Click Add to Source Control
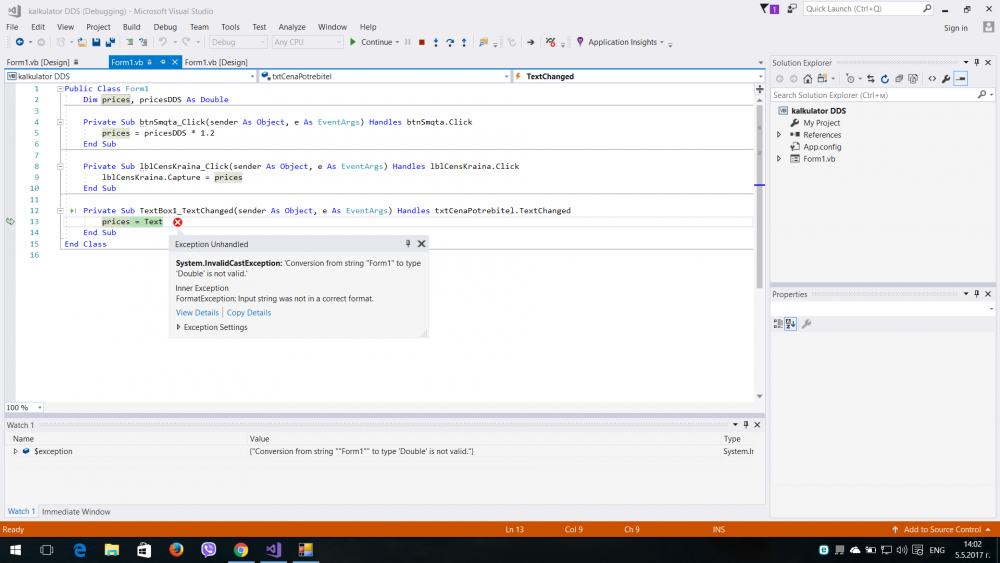The image size is (1000, 563). click(x=942, y=529)
